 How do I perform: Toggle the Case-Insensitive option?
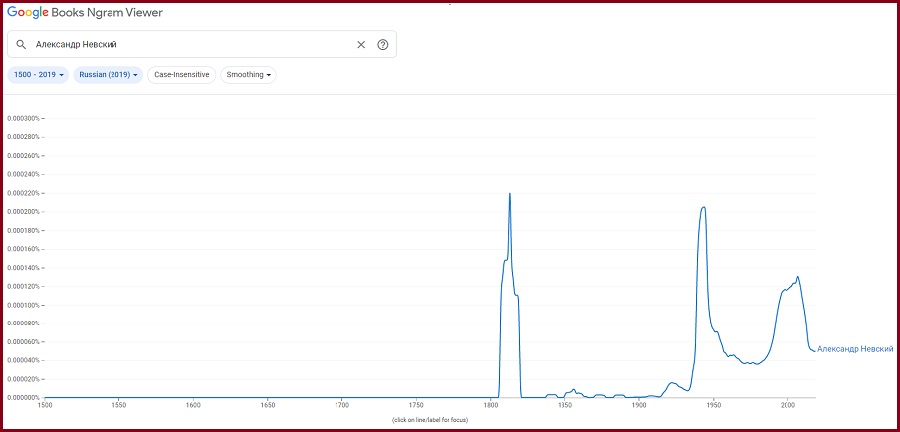click(x=181, y=75)
